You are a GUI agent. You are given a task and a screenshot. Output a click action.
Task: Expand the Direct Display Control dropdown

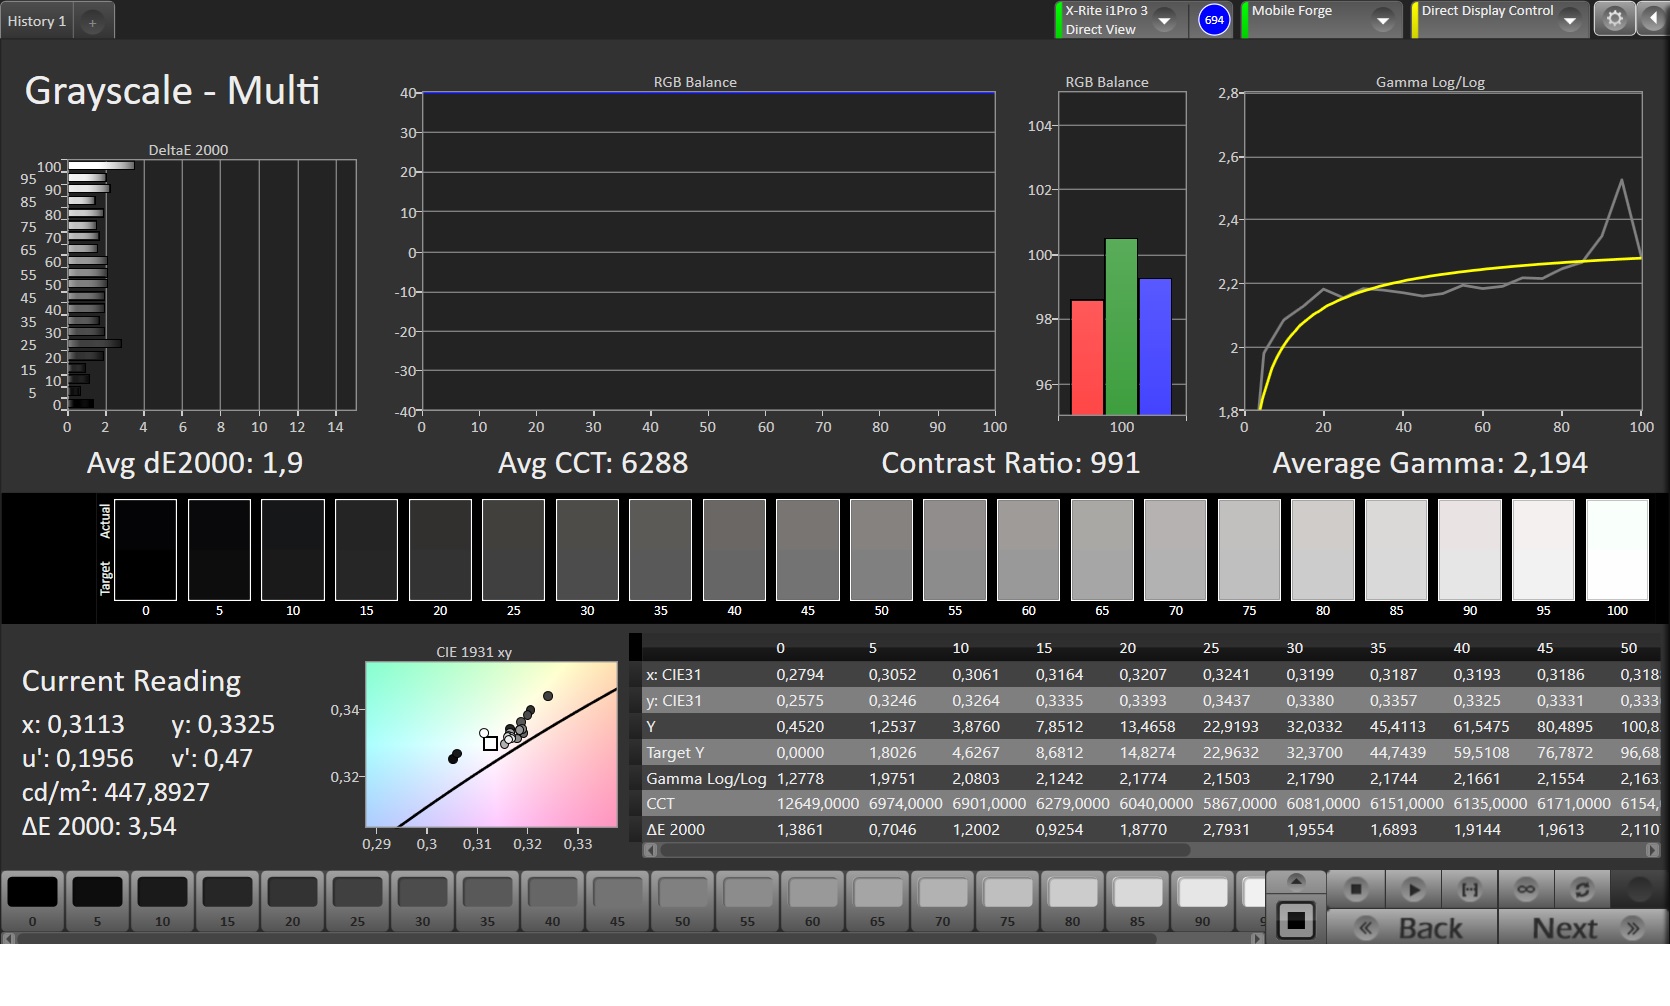1569,20
